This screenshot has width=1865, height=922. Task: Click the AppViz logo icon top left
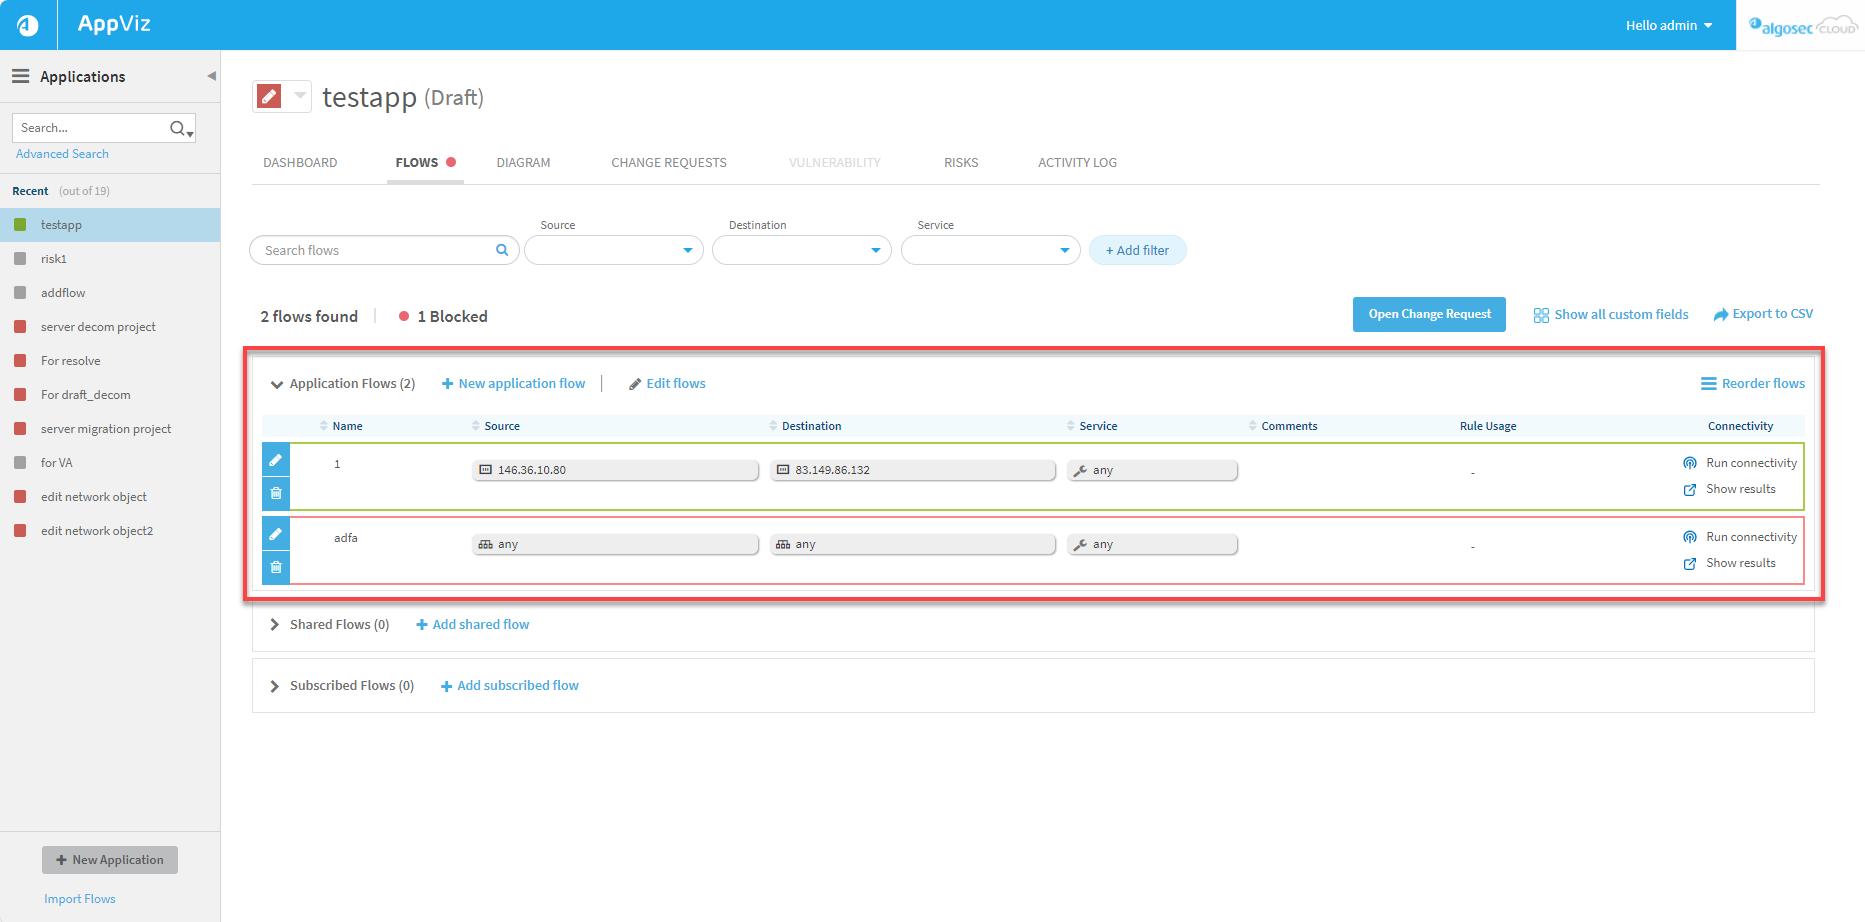pyautogui.click(x=27, y=24)
